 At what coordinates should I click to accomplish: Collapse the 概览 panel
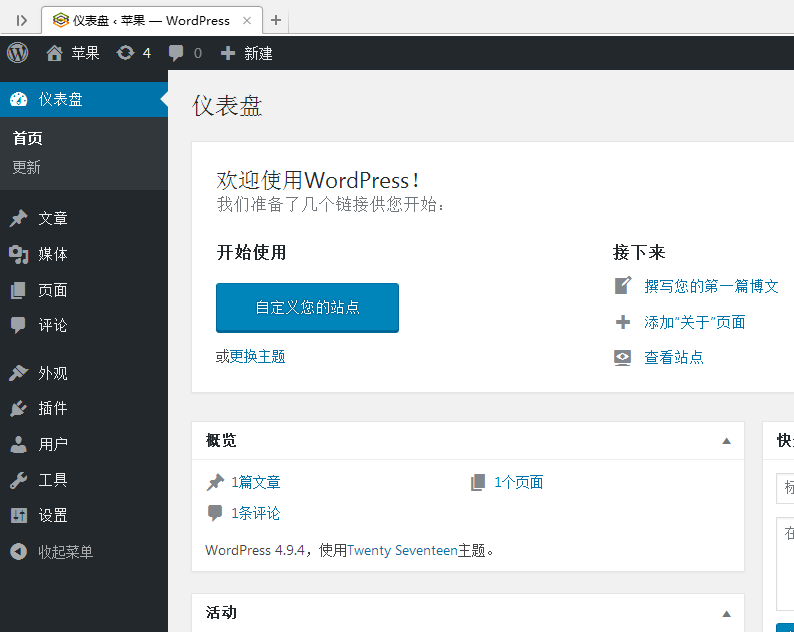(727, 441)
